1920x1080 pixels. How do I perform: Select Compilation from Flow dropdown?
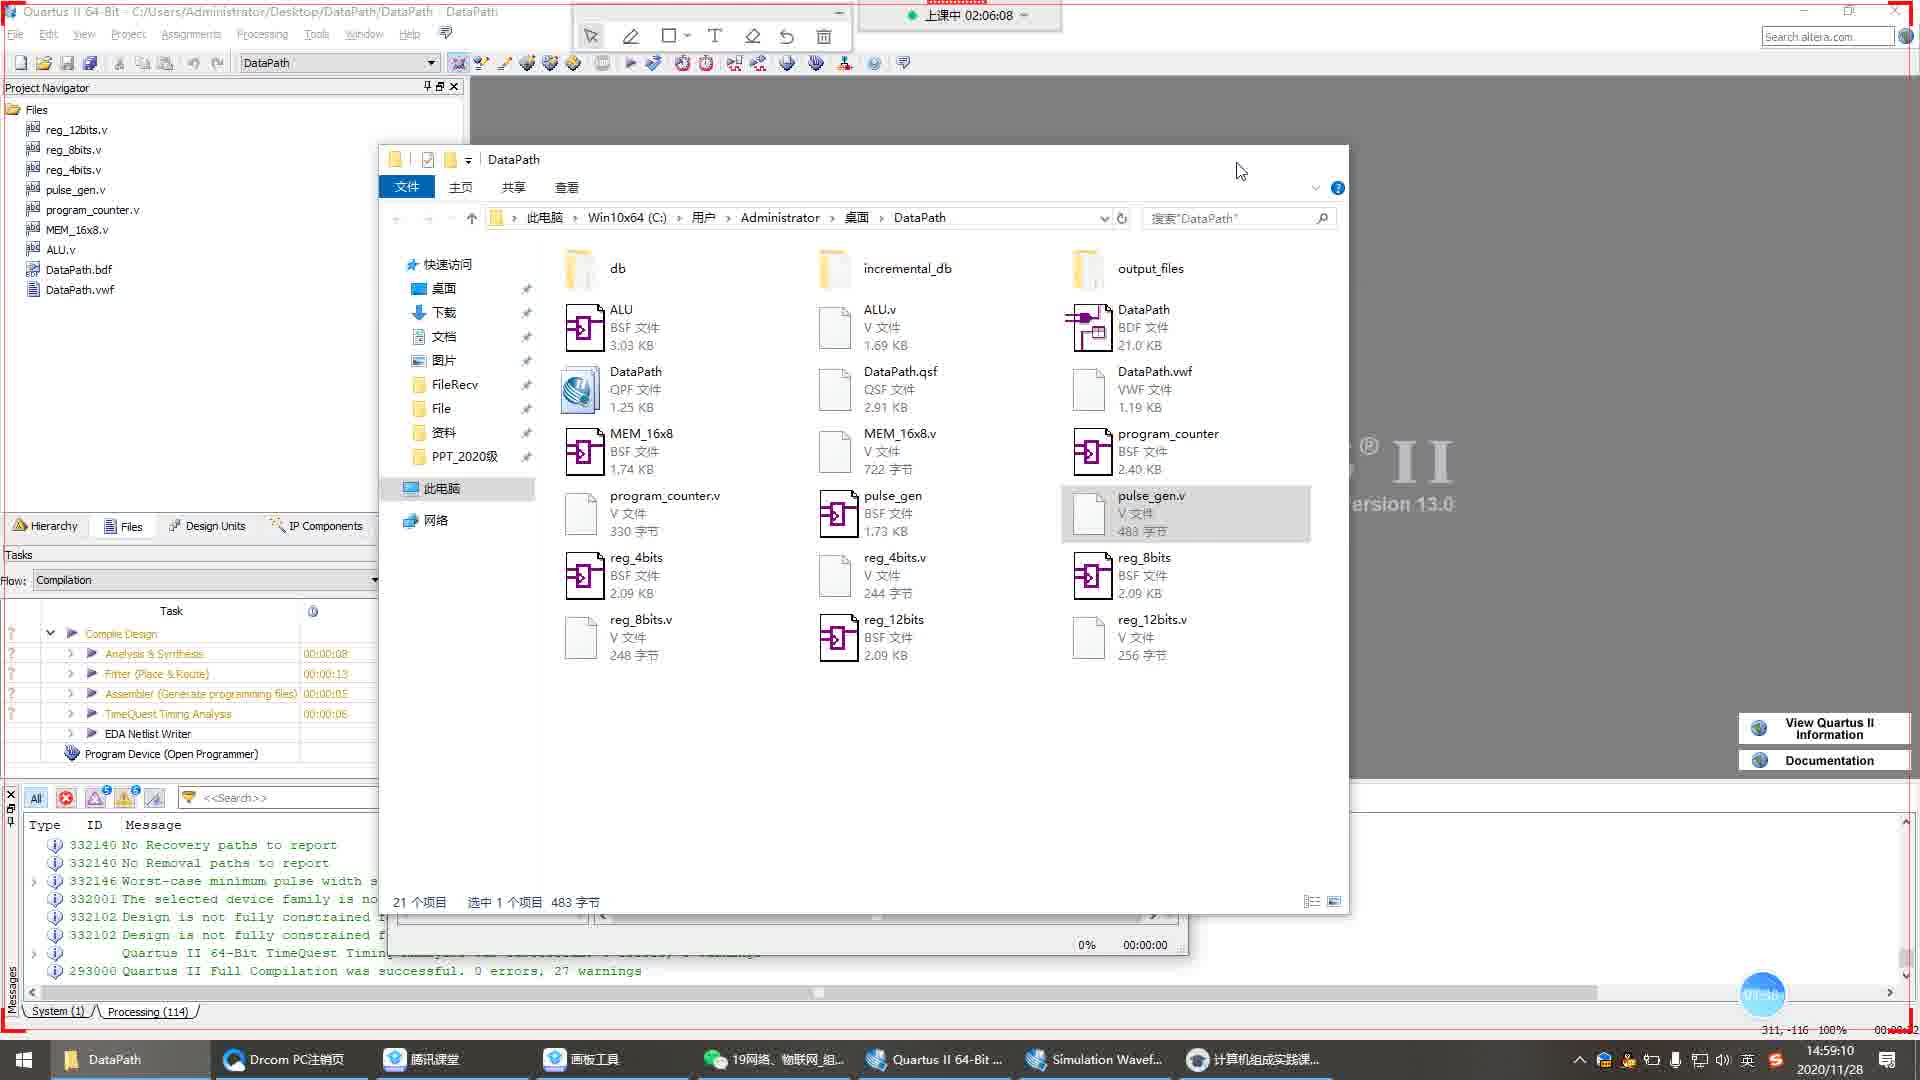pos(203,580)
